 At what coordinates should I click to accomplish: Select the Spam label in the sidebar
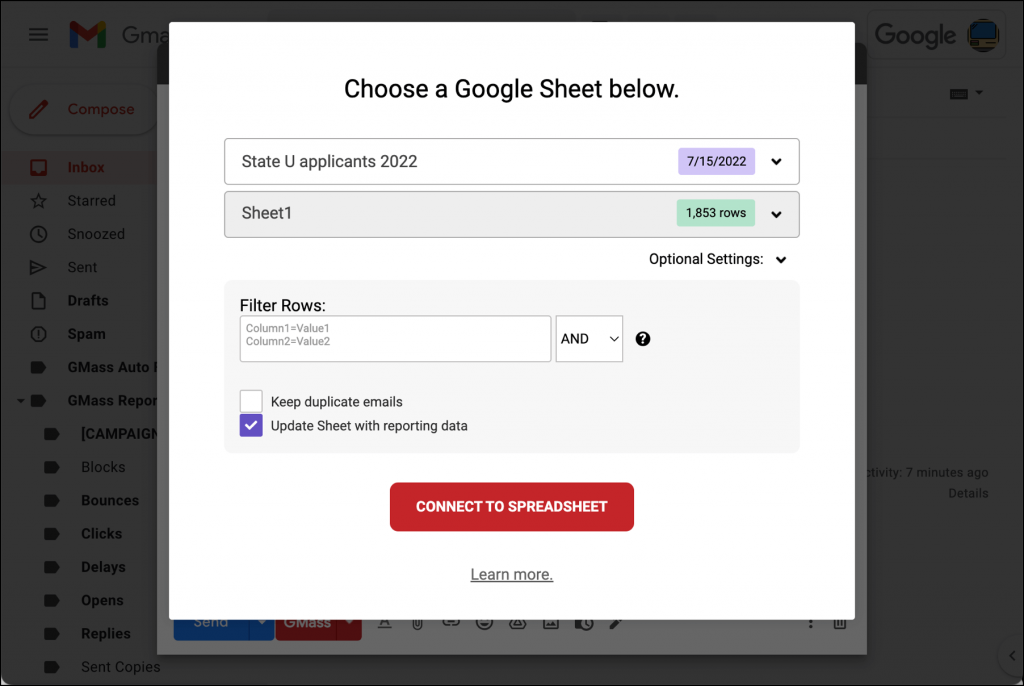[x=86, y=333]
